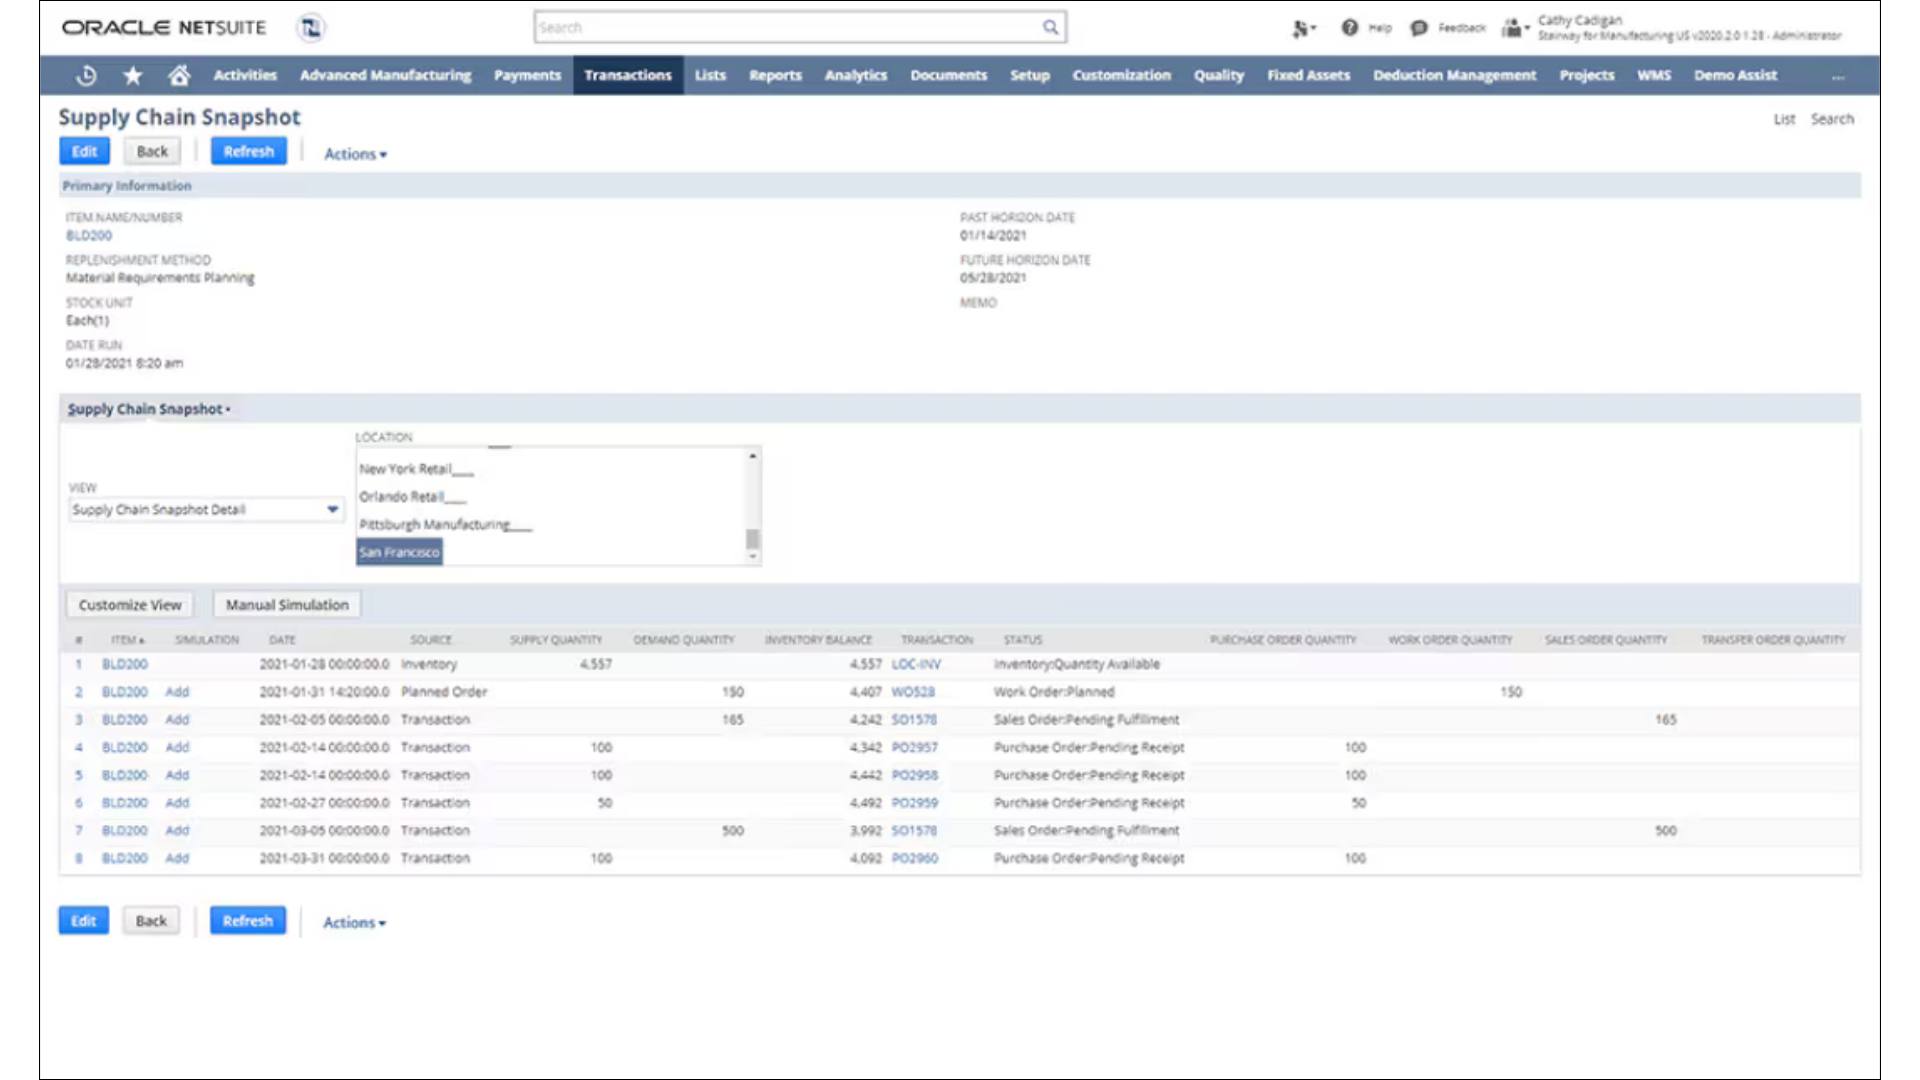Click the Manual Simulation button
The height and width of the screenshot is (1080, 1920).
coord(287,605)
